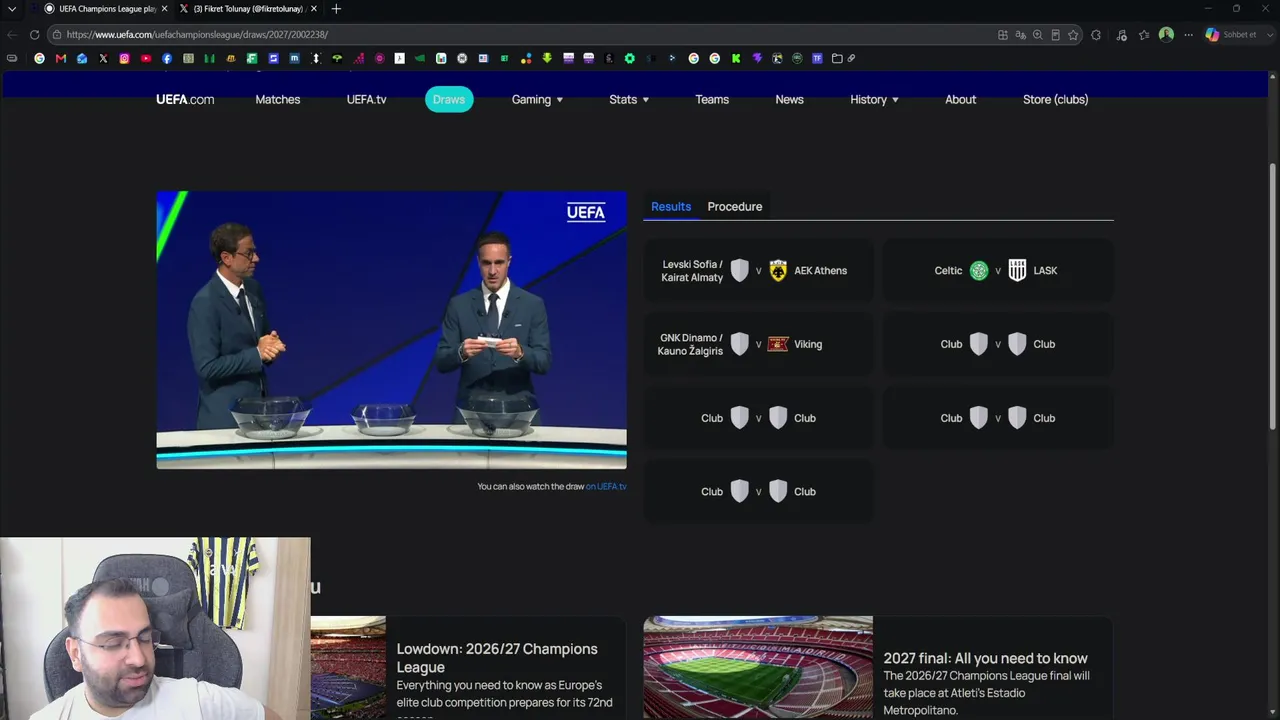
Task: Expand the Gaming dropdown menu
Action: (x=537, y=100)
